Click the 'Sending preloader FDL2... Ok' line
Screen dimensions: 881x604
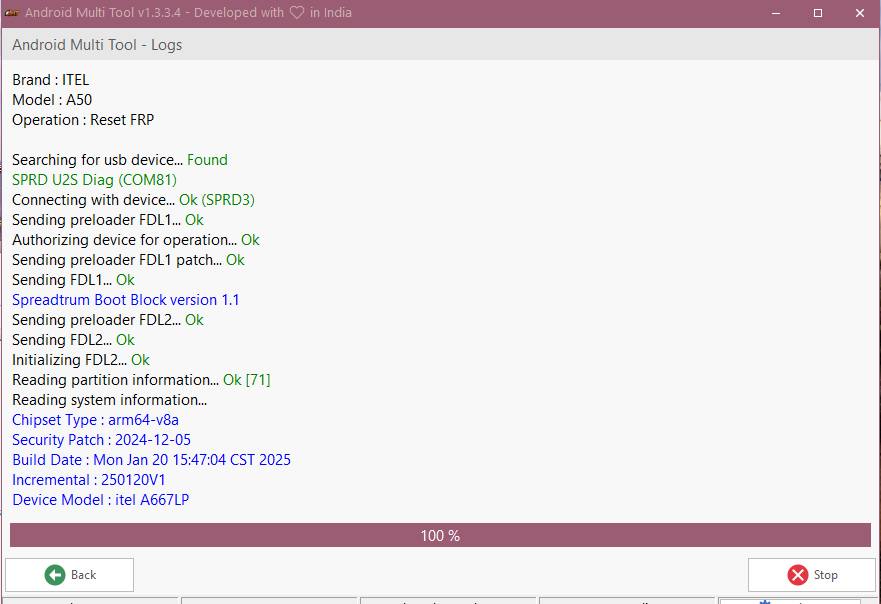[108, 320]
